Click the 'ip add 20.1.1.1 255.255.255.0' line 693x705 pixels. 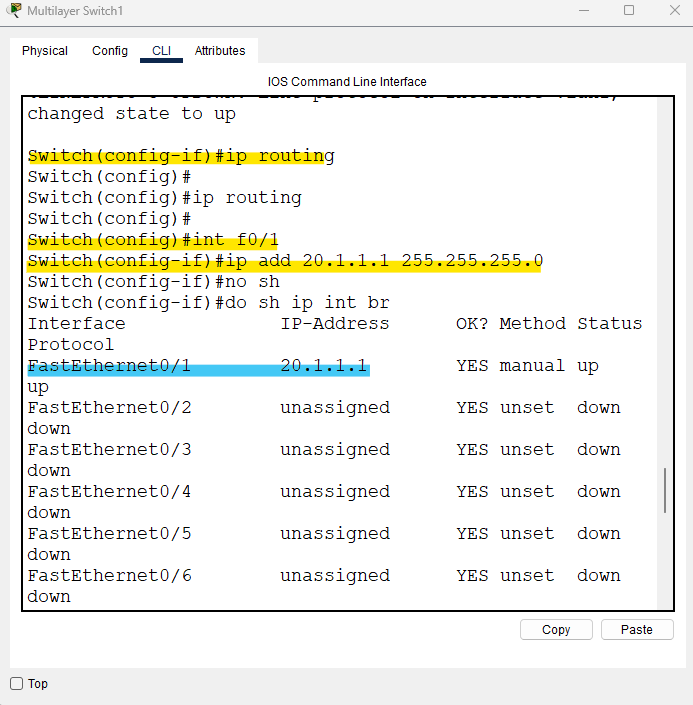(285, 261)
